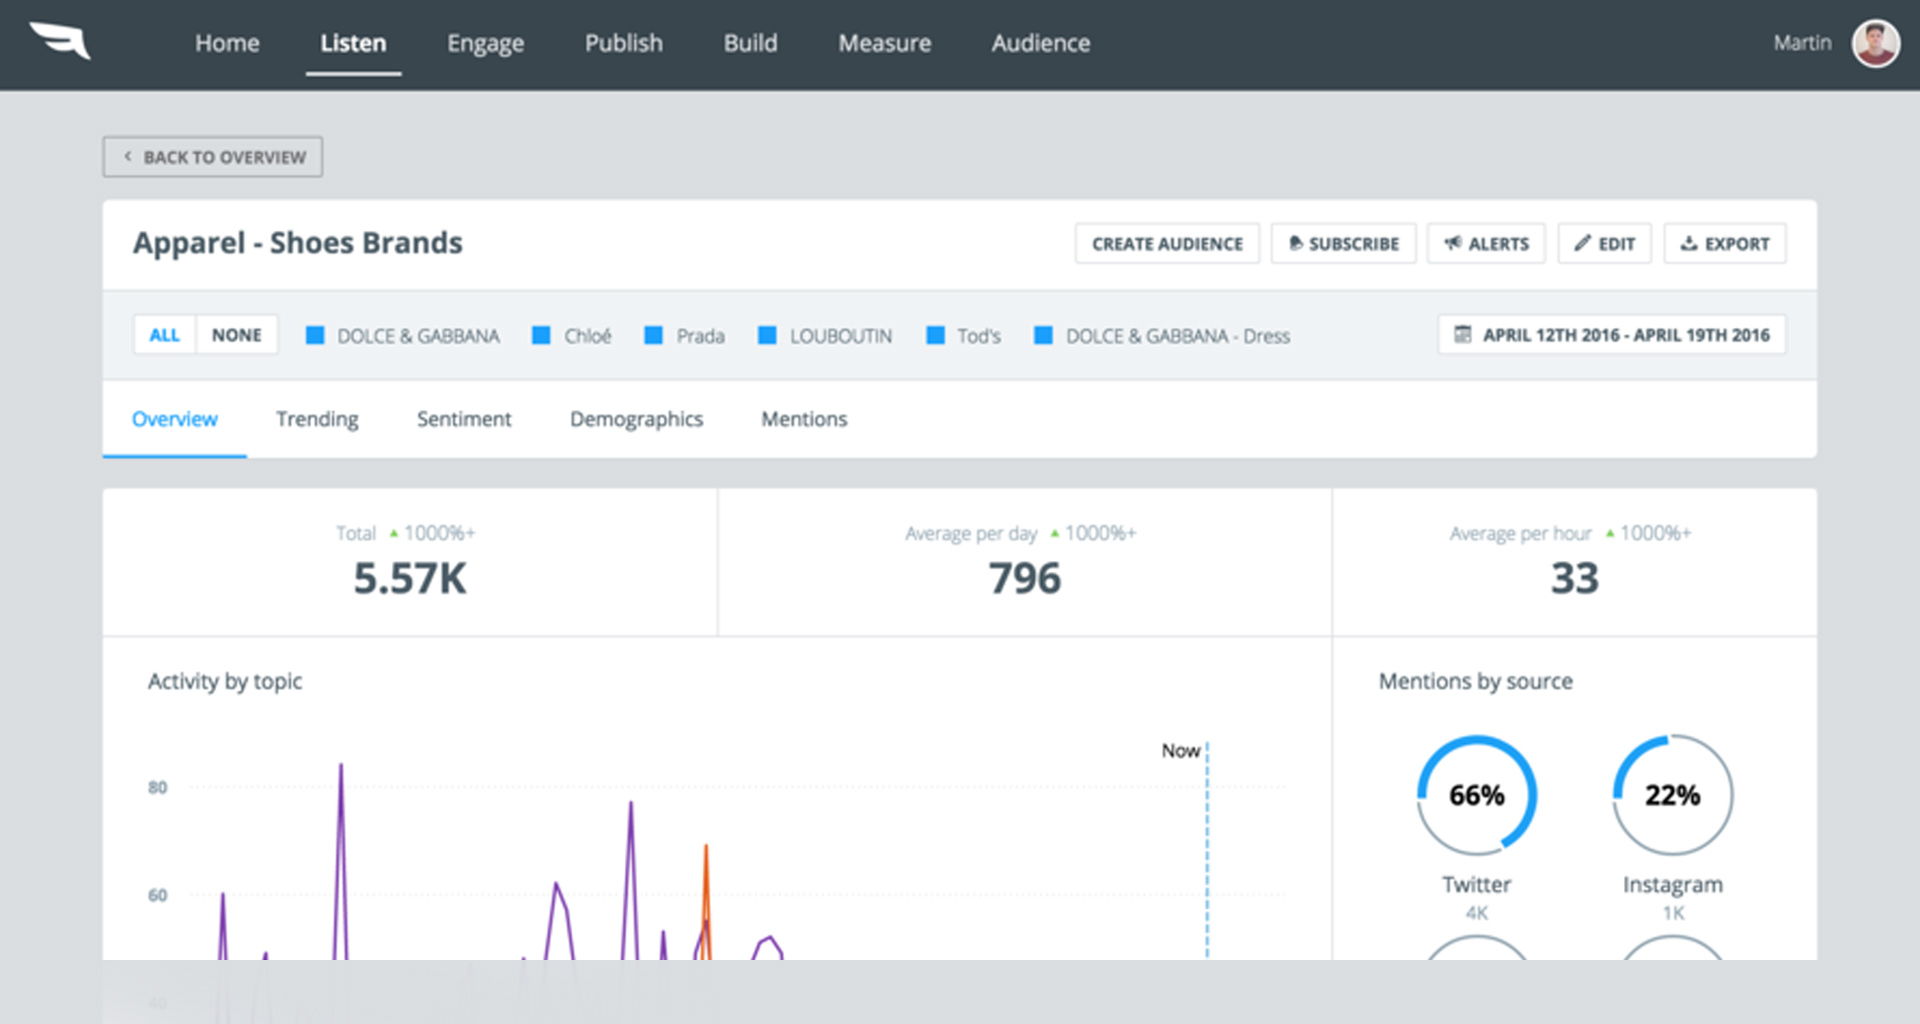Click the download icon on Export
Screen dimensions: 1920x1024
pyautogui.click(x=1689, y=243)
